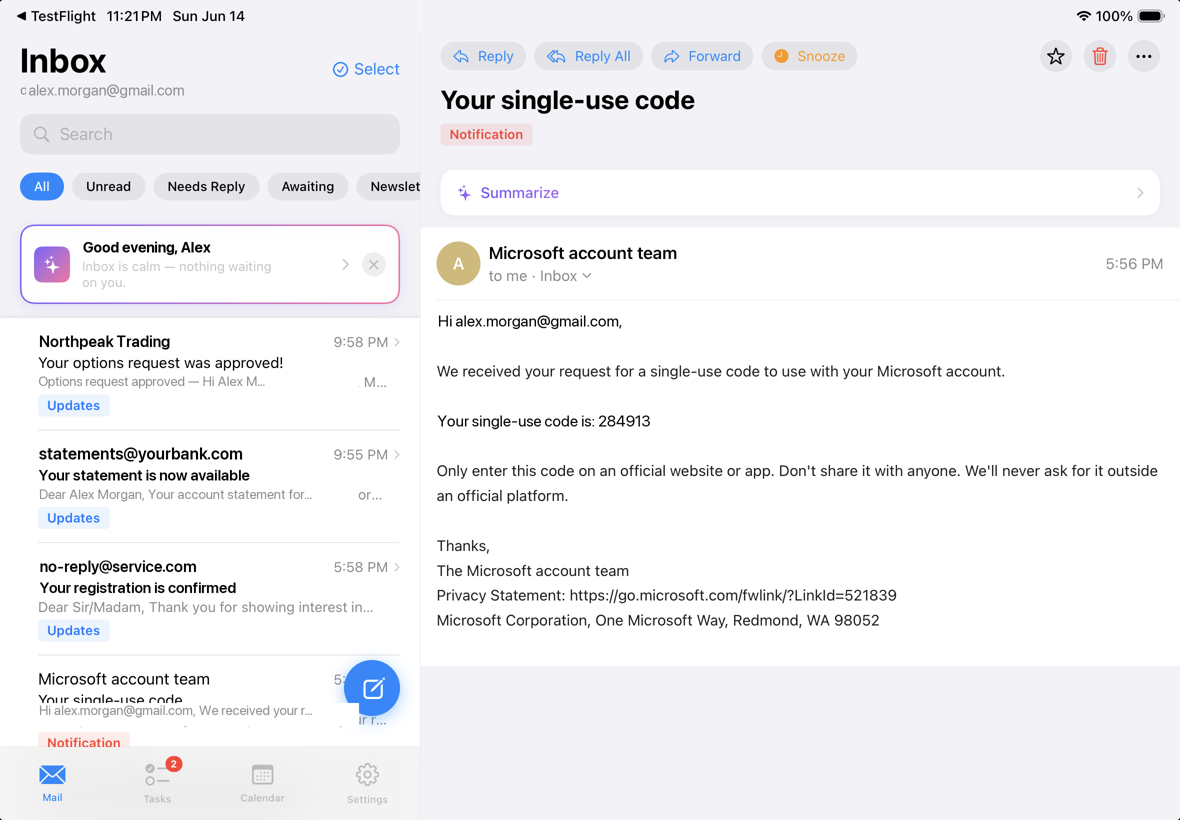Viewport: 1180px width, 820px height.
Task: Open Inbox folder dropdown under sender name
Action: 565,276
